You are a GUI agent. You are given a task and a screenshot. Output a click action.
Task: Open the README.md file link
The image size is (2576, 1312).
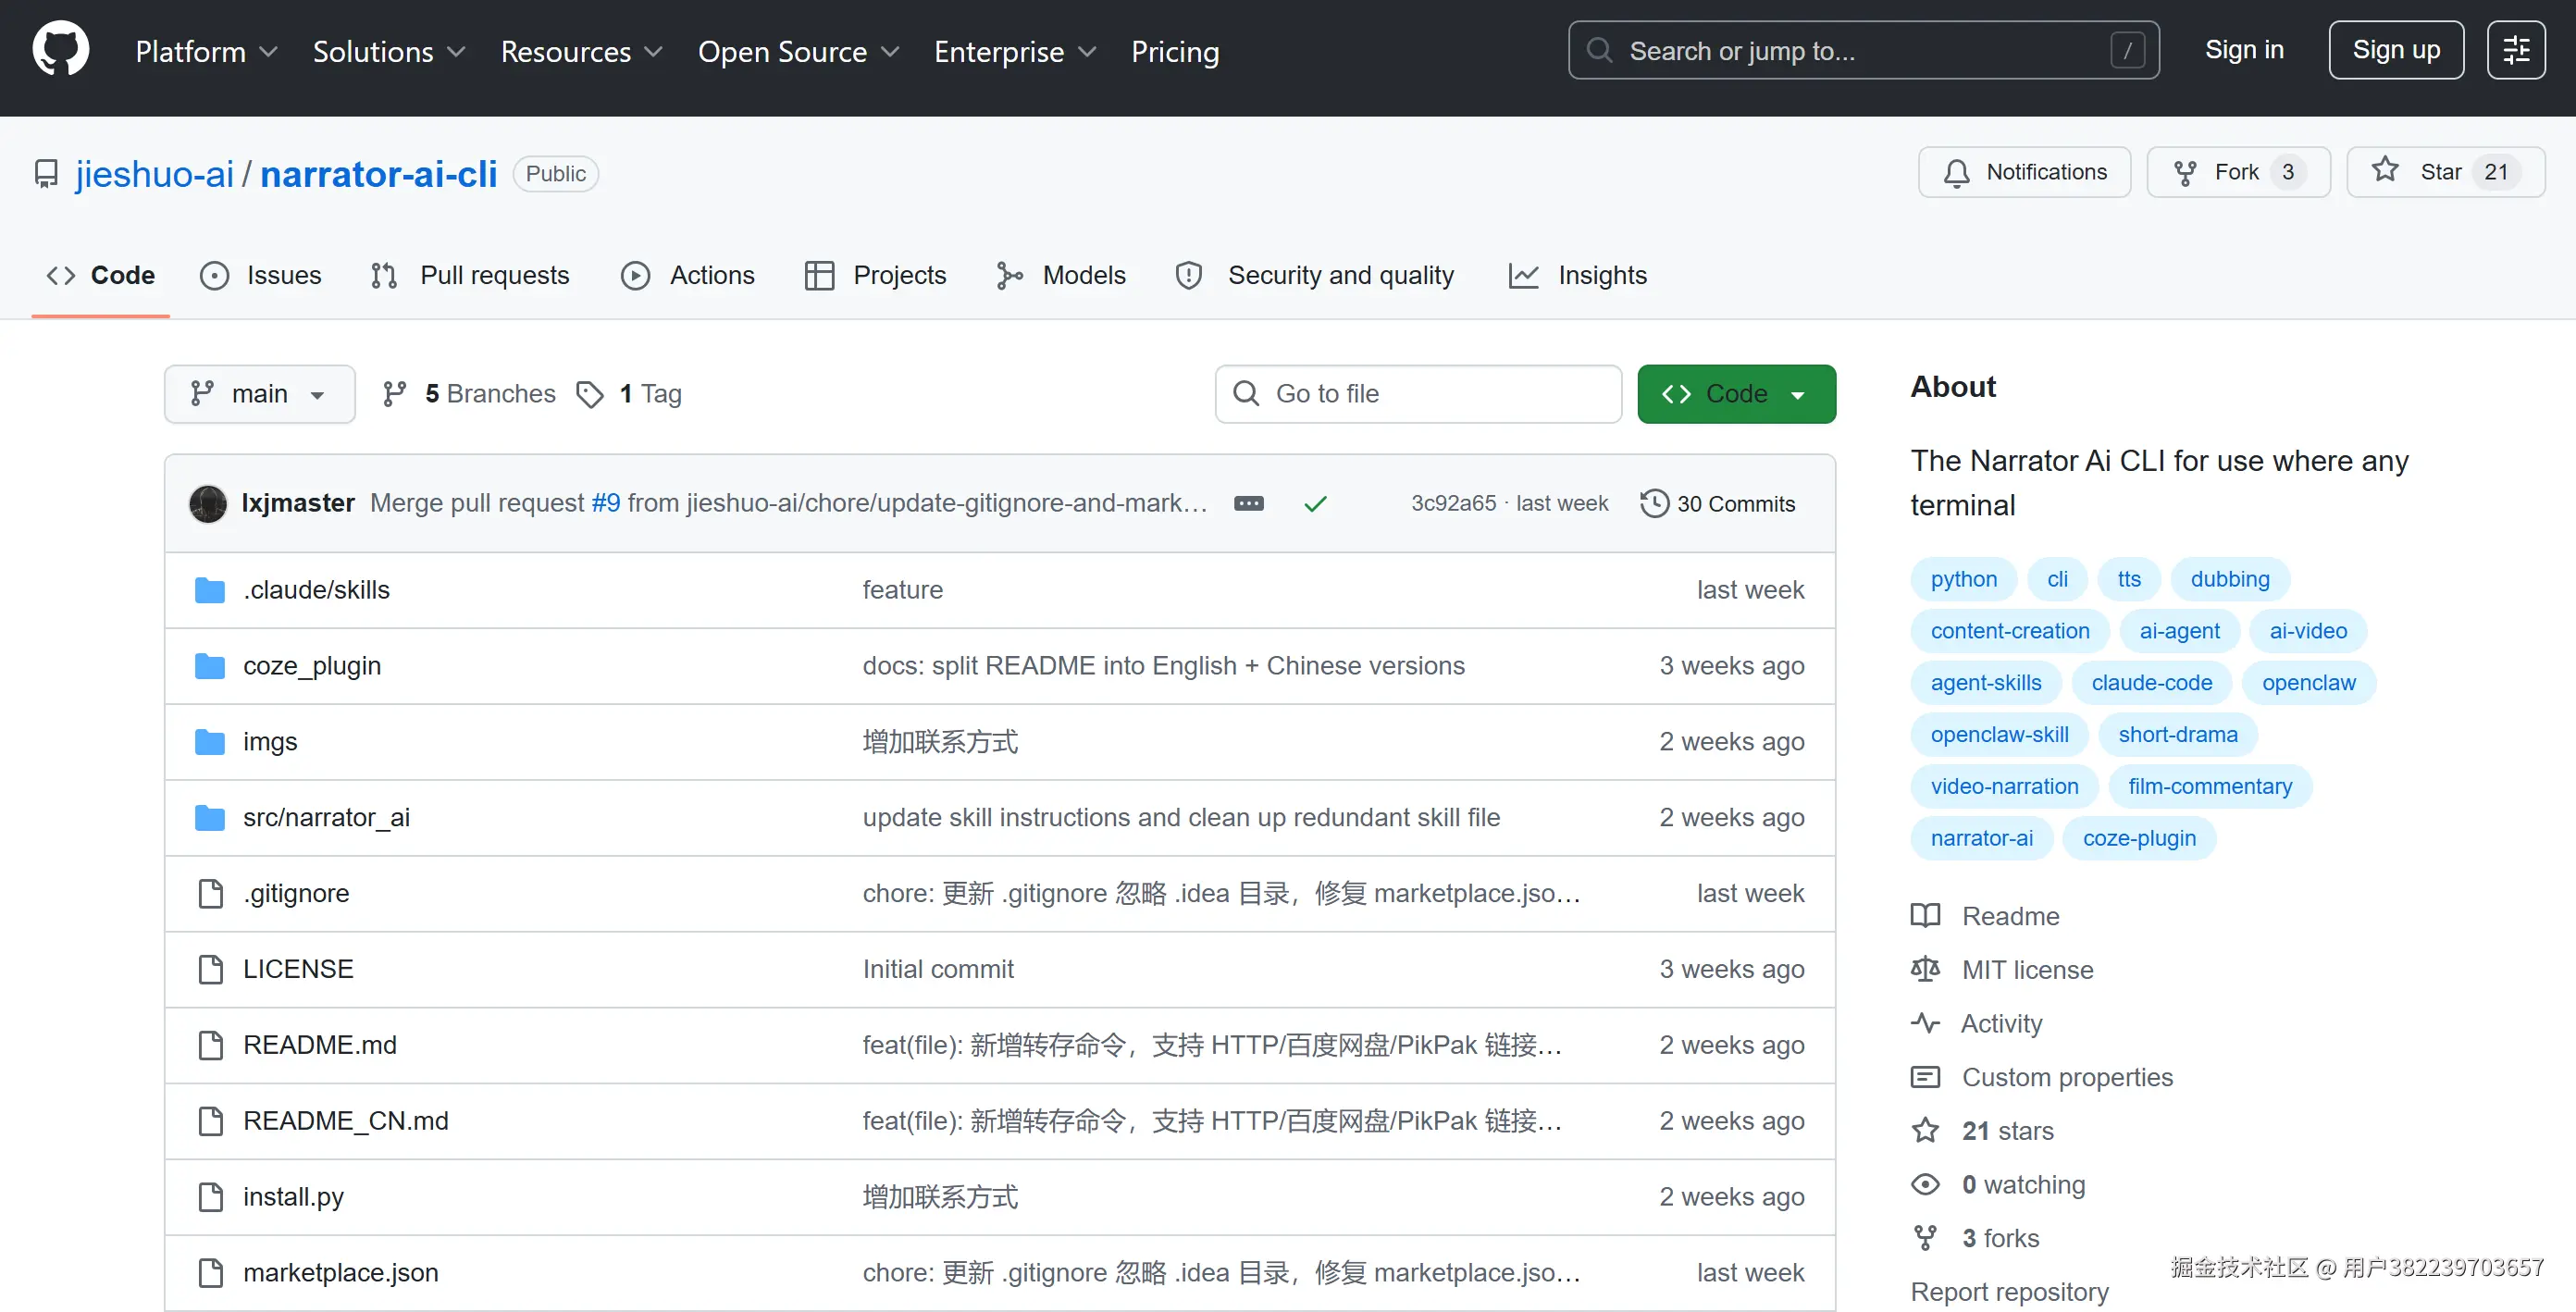pyautogui.click(x=320, y=1045)
